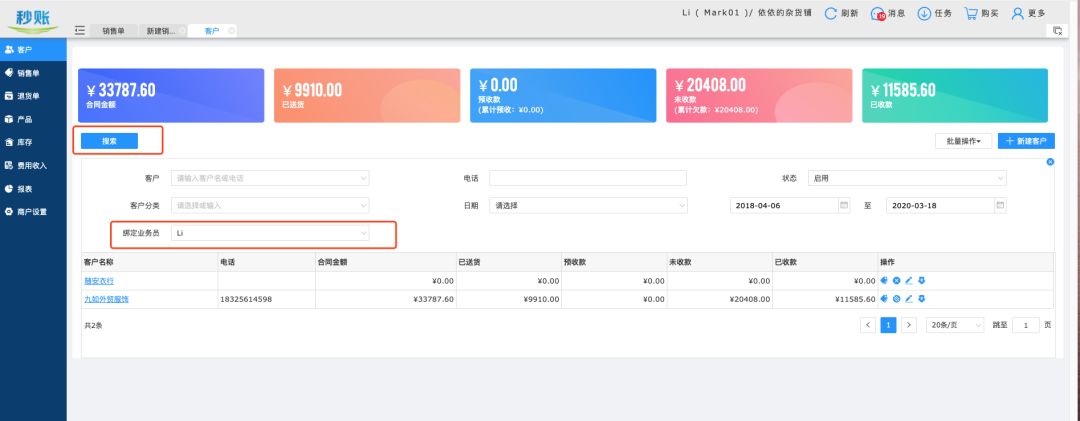Click the 秒账 logo
This screenshot has height=421, width=1080.
click(x=33, y=19)
